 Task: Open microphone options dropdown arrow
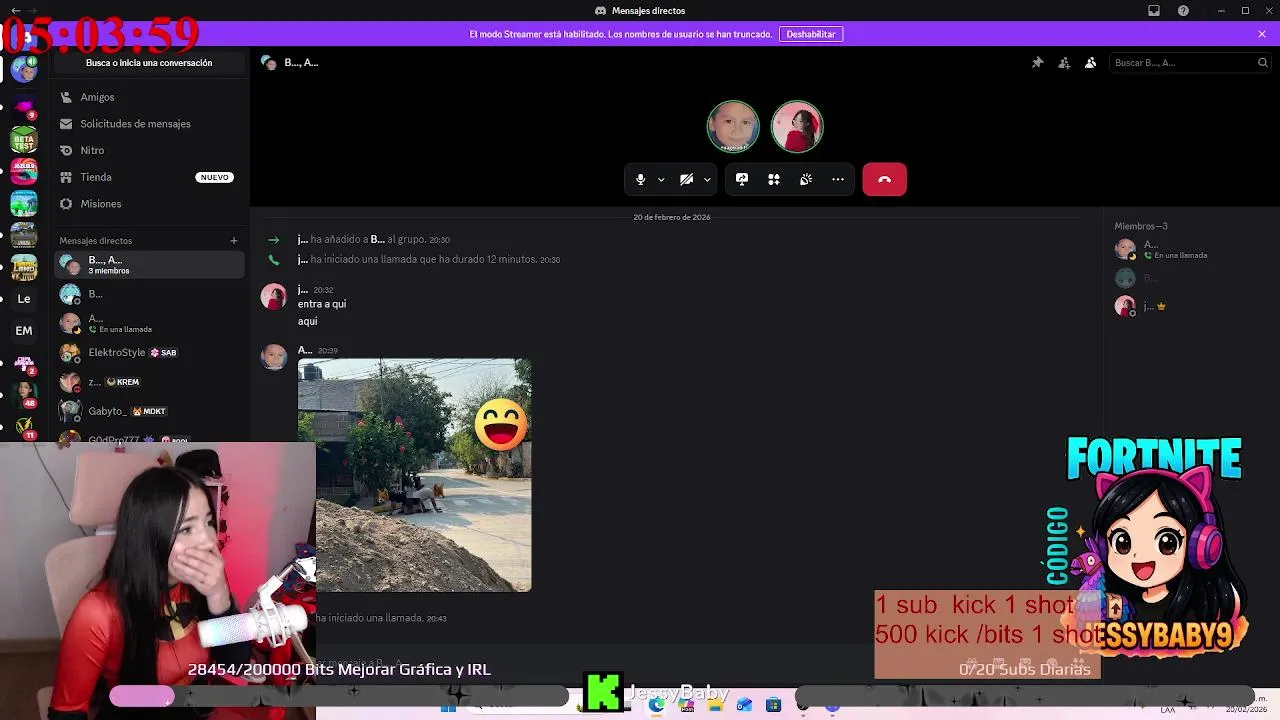pos(661,180)
